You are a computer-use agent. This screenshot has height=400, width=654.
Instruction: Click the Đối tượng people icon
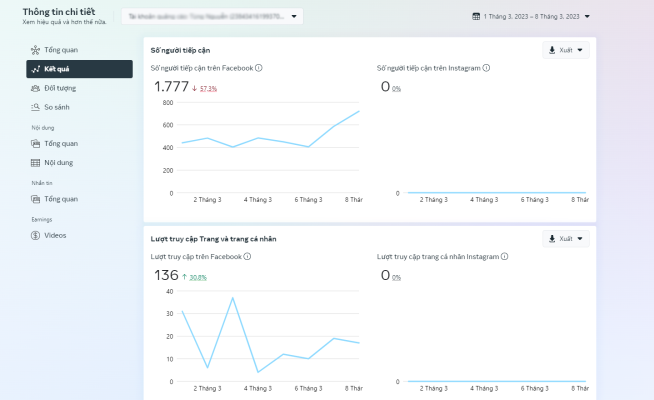click(36, 88)
